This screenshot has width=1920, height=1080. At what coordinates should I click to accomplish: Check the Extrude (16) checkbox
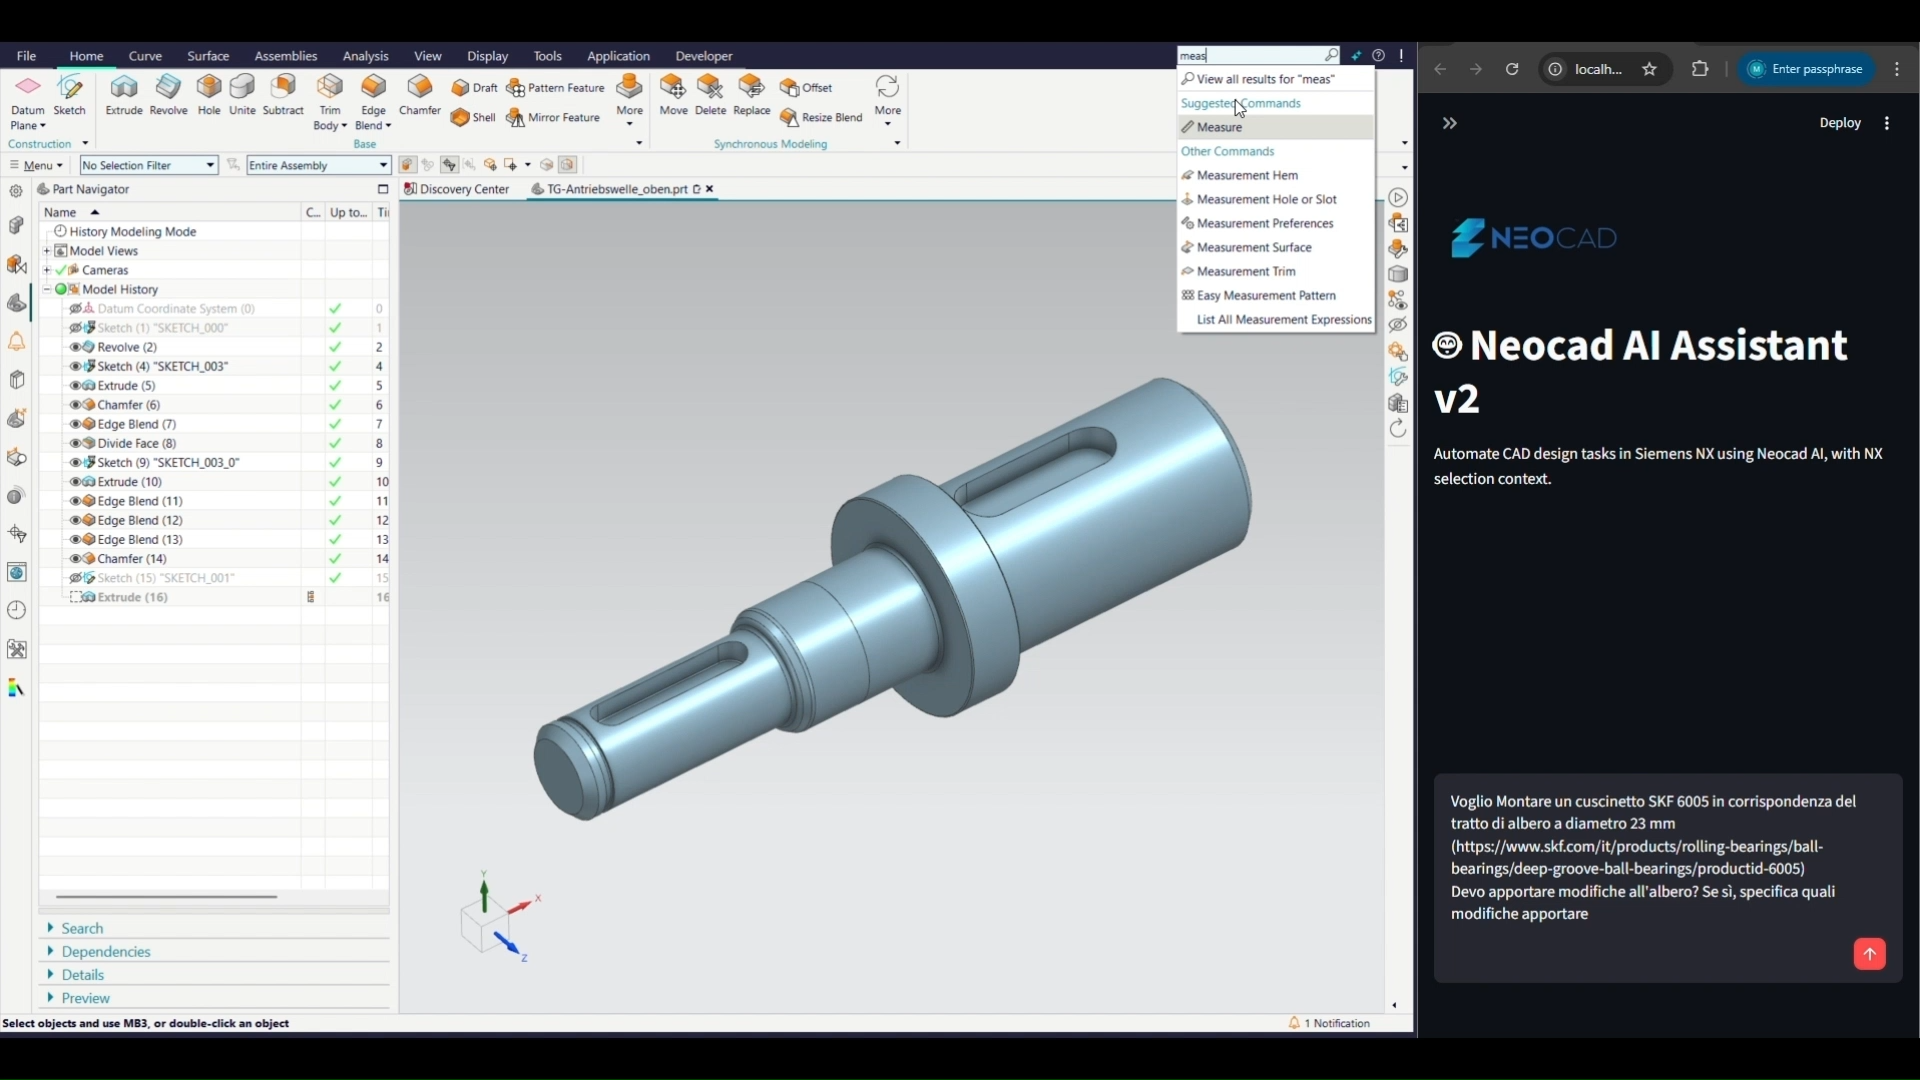click(76, 598)
